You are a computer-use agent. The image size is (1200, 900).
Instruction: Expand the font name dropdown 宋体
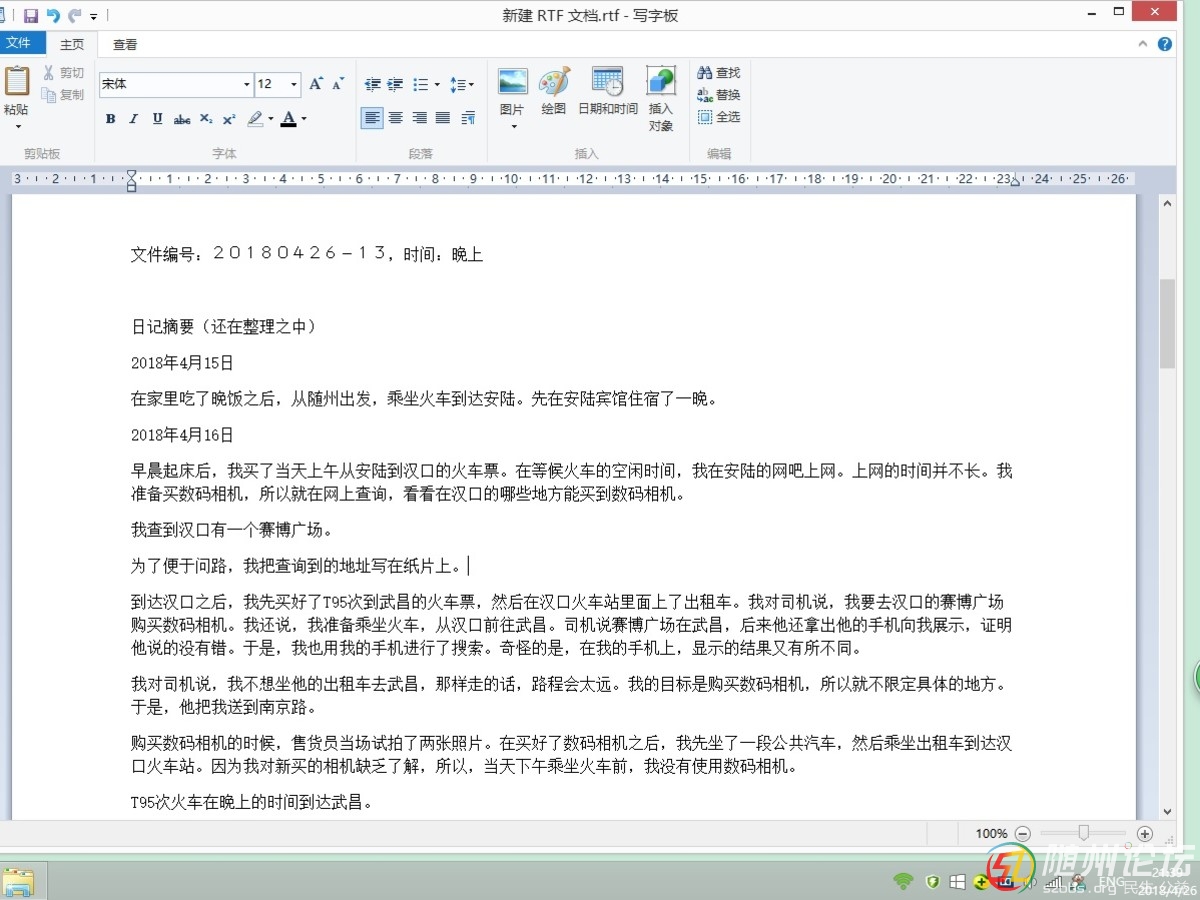pos(246,84)
